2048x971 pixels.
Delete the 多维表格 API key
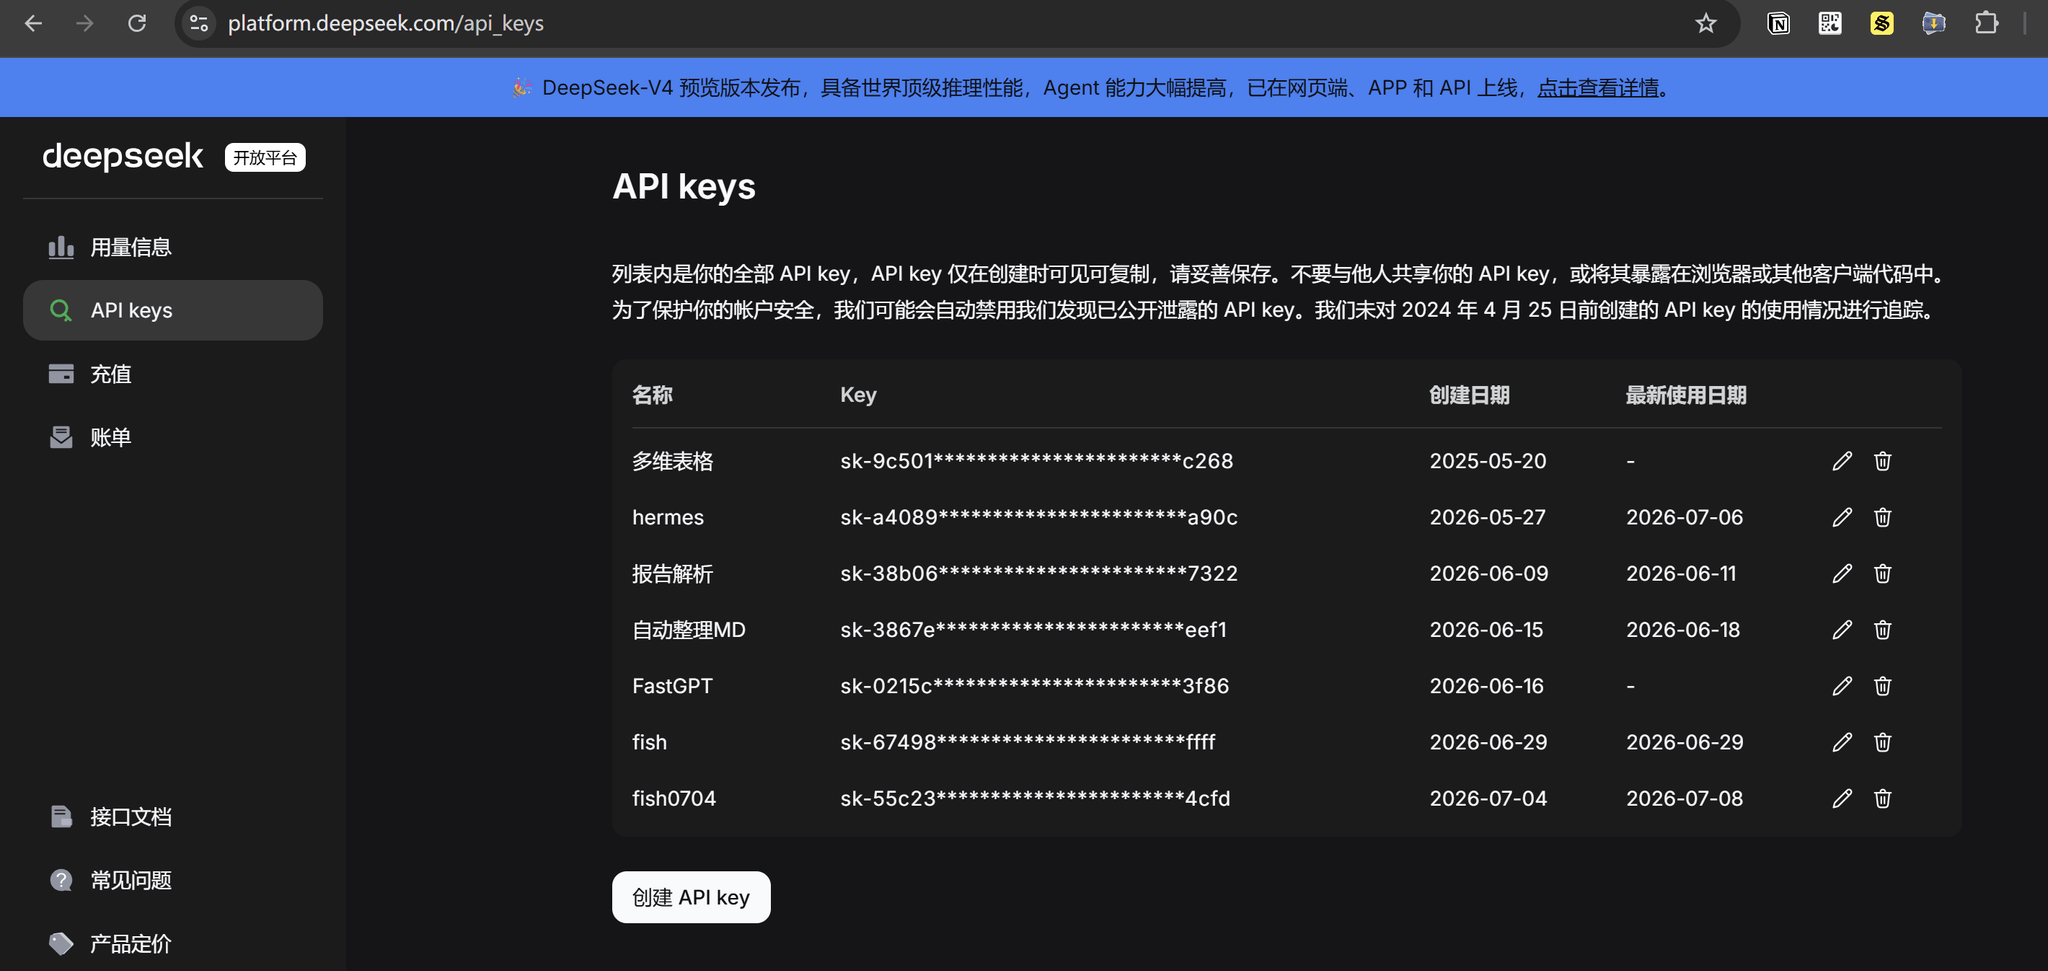click(x=1882, y=461)
